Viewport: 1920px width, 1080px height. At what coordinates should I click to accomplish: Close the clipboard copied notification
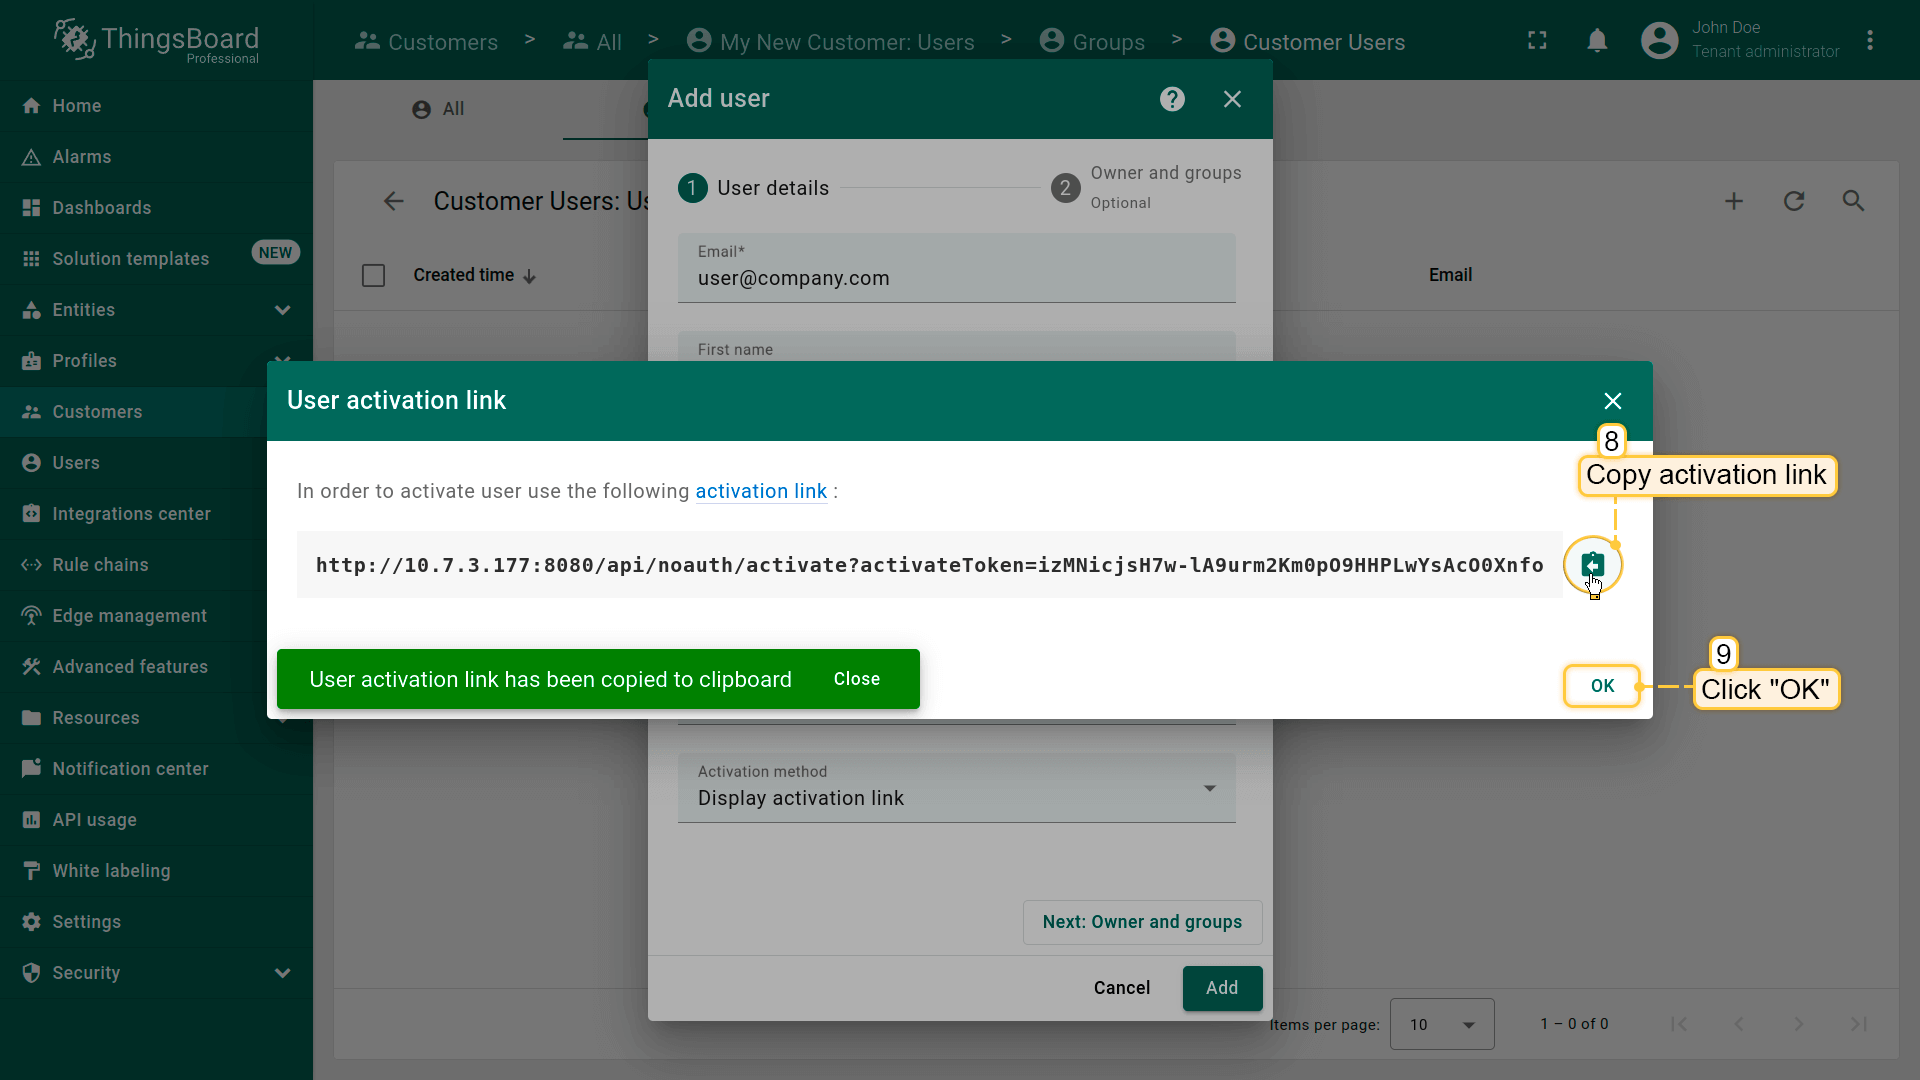[856, 679]
